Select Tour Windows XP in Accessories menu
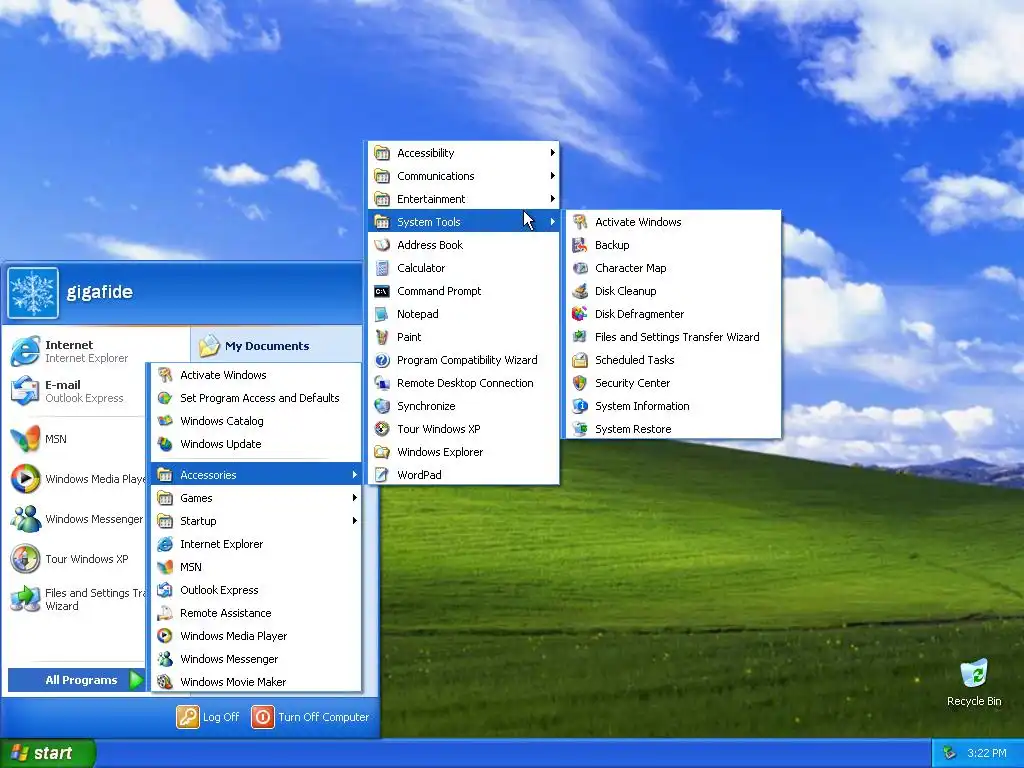 point(464,429)
